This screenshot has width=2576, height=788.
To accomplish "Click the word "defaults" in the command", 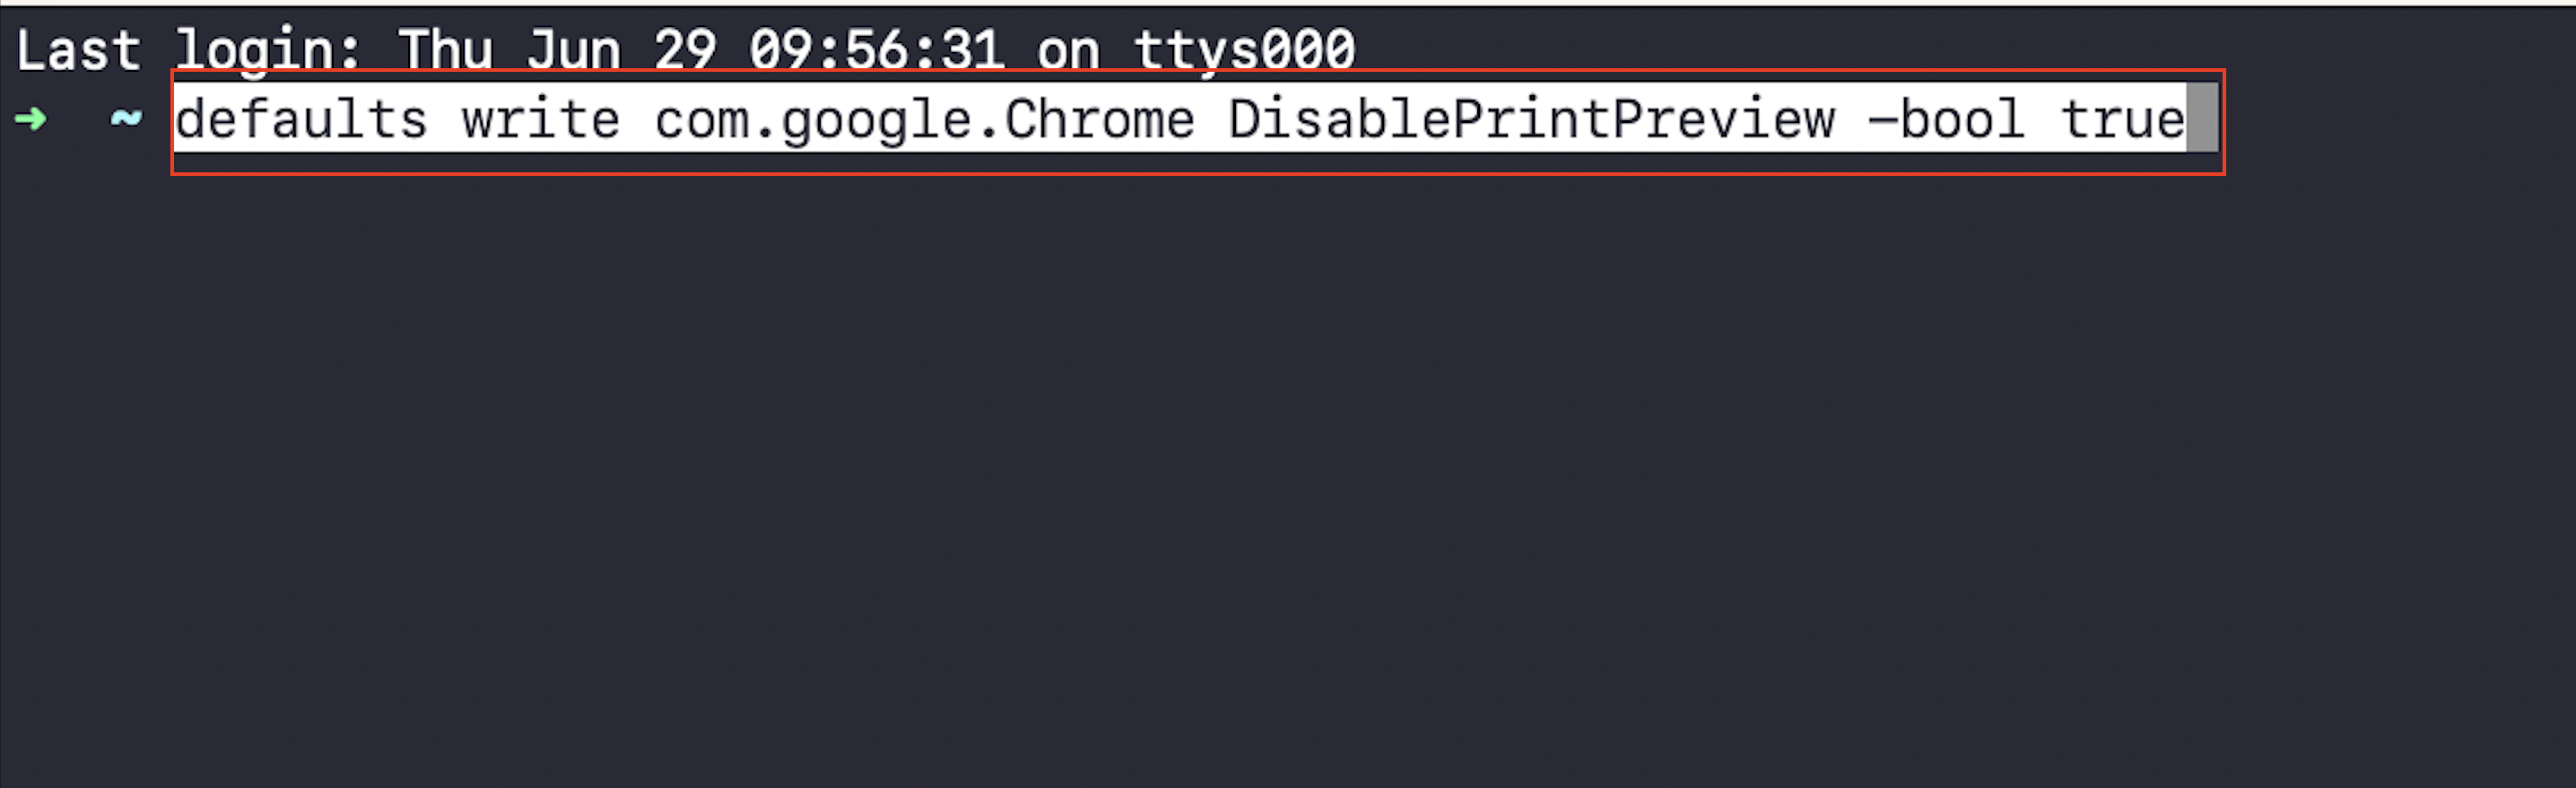I will [x=301, y=120].
